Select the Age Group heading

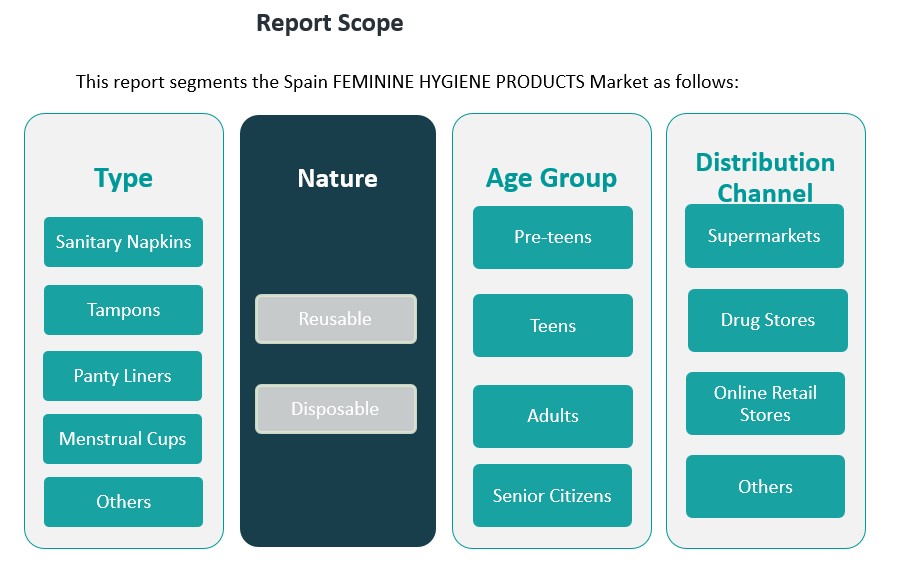tap(551, 178)
